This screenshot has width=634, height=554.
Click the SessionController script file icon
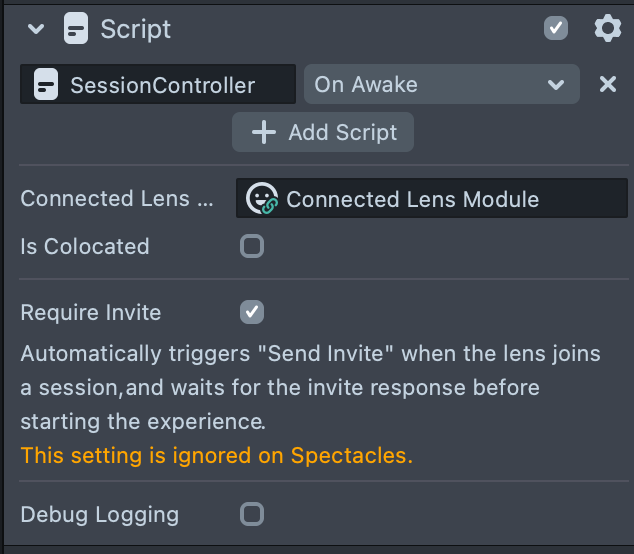coord(45,85)
